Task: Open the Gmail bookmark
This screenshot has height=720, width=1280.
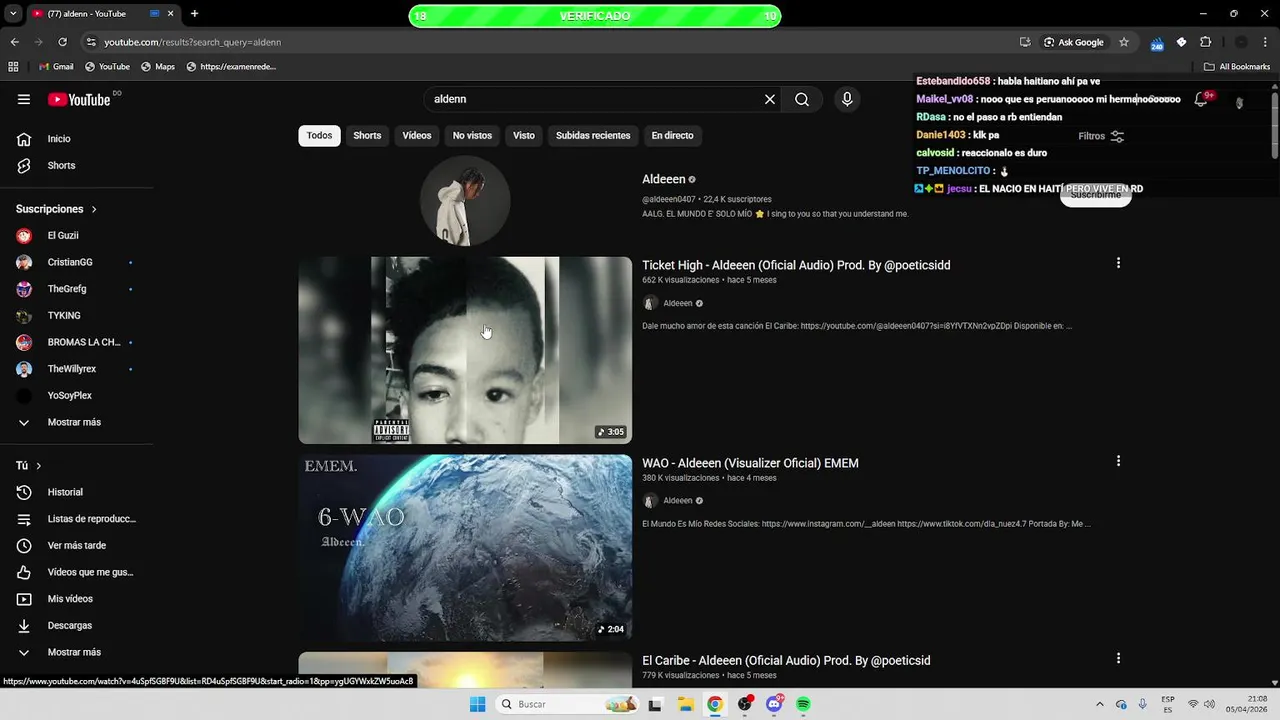Action: pos(56,67)
